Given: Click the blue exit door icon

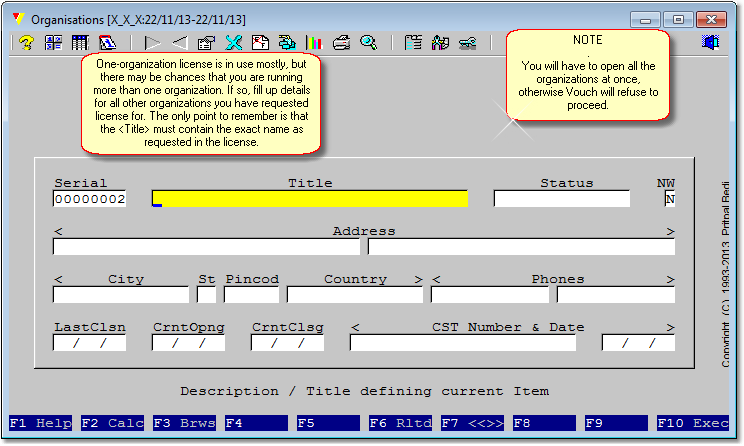Looking at the screenshot, I should 711,43.
